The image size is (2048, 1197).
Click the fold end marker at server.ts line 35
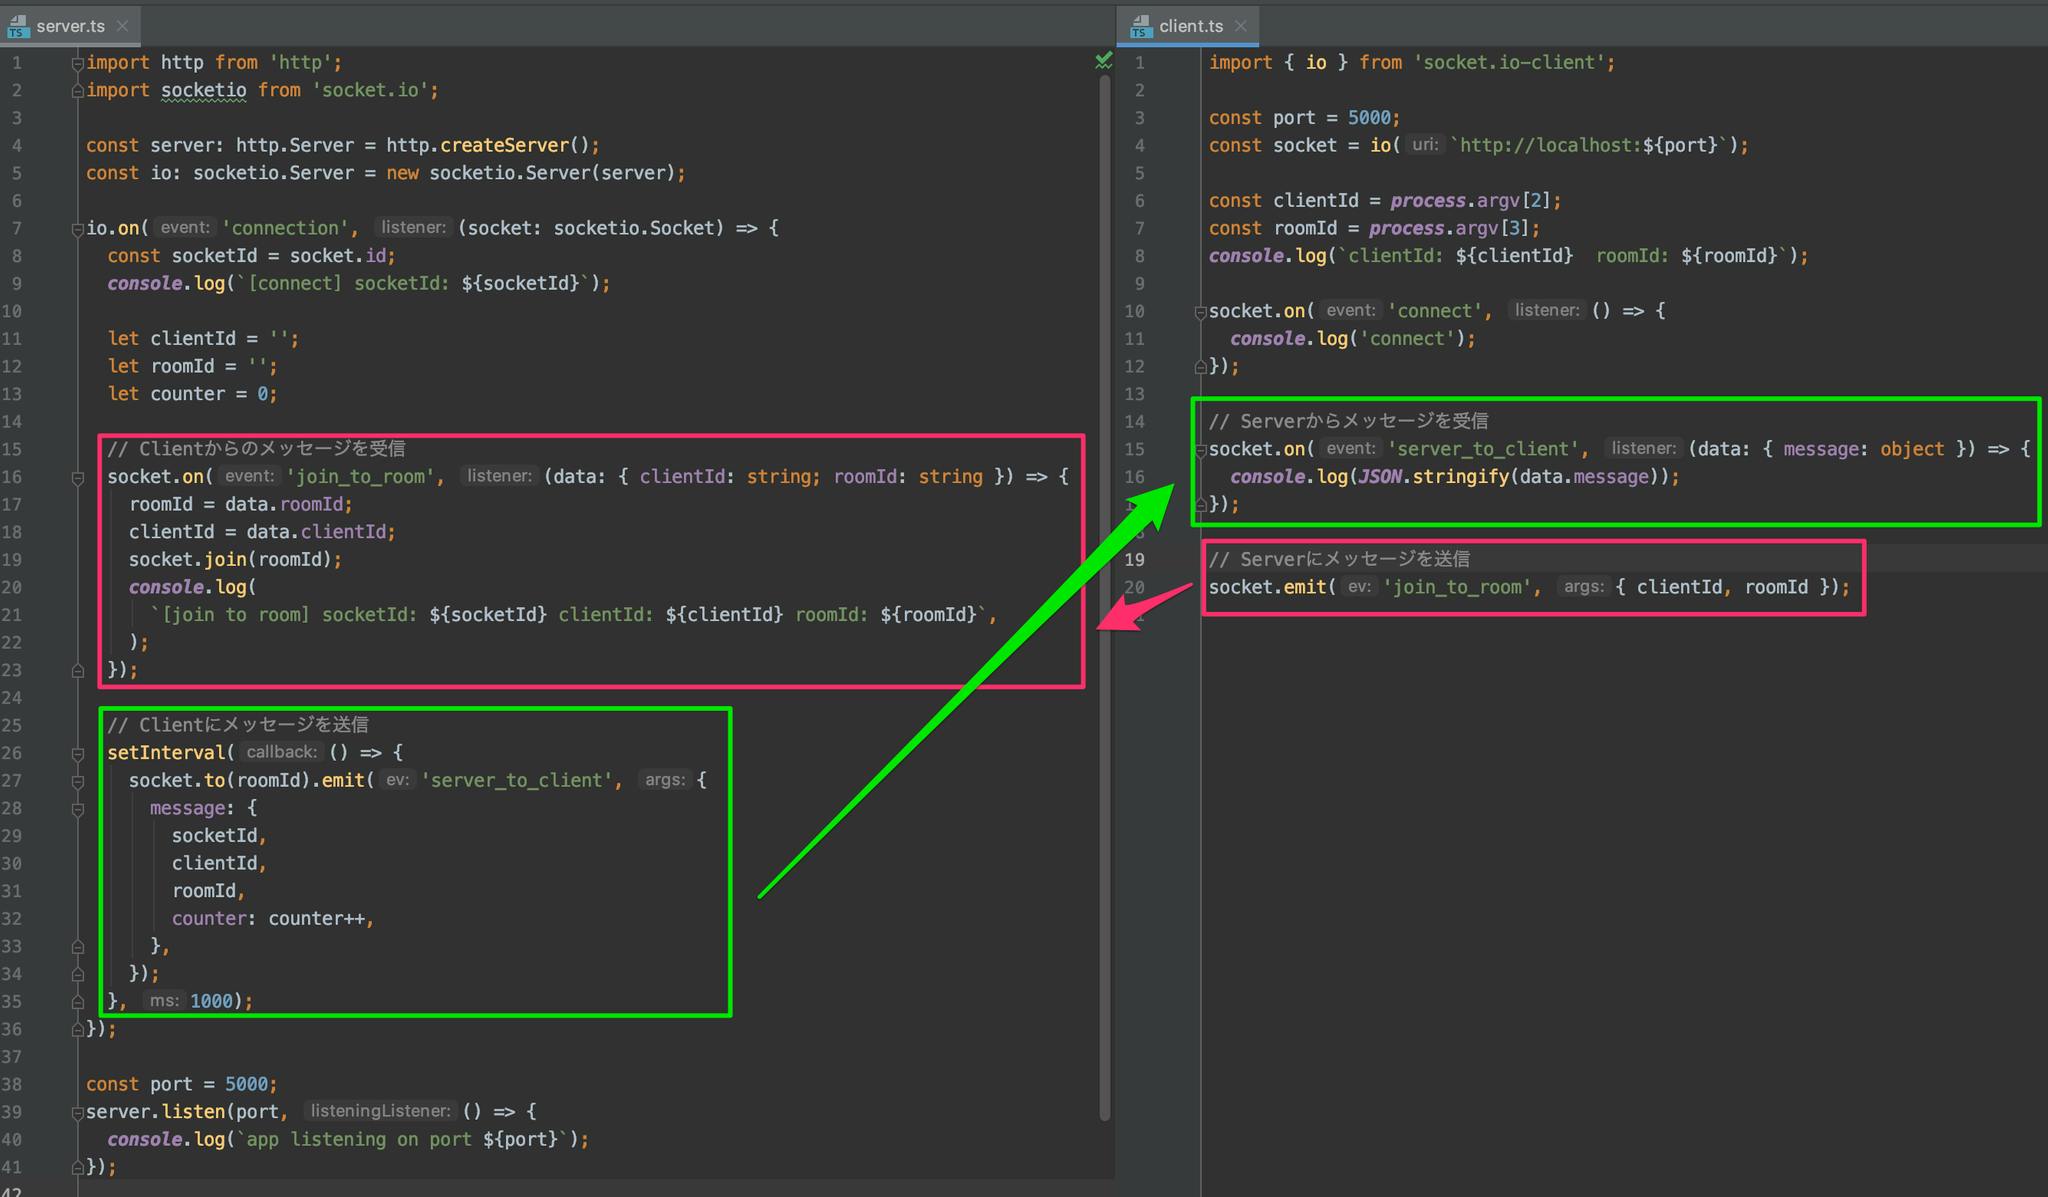(x=77, y=1002)
